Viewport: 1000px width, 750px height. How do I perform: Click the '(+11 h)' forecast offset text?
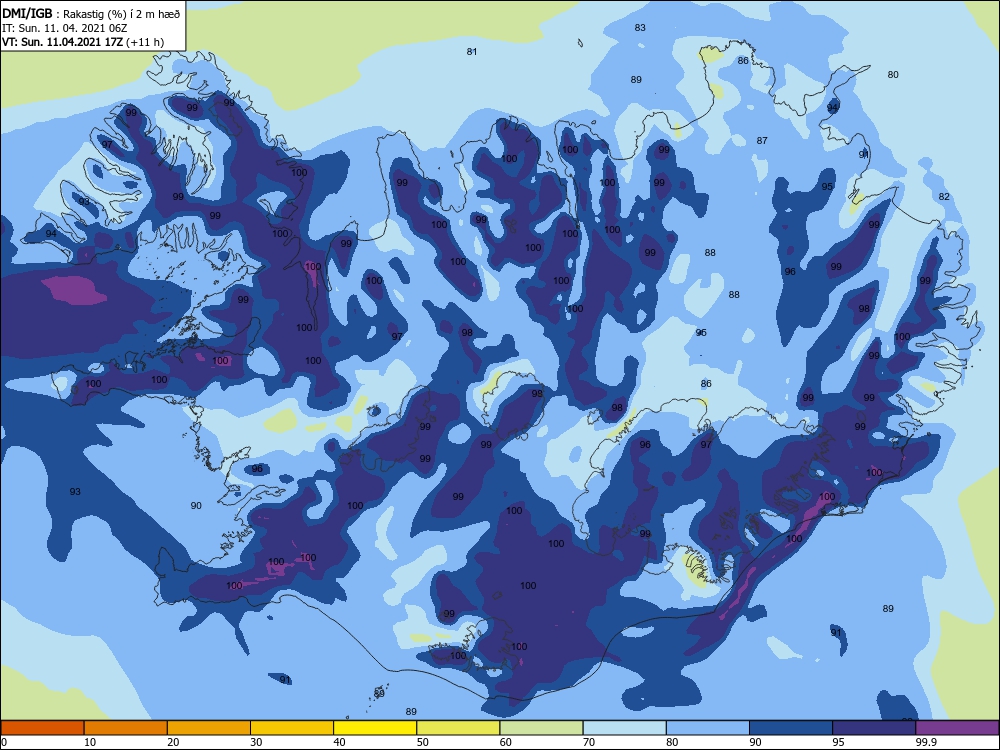145,42
